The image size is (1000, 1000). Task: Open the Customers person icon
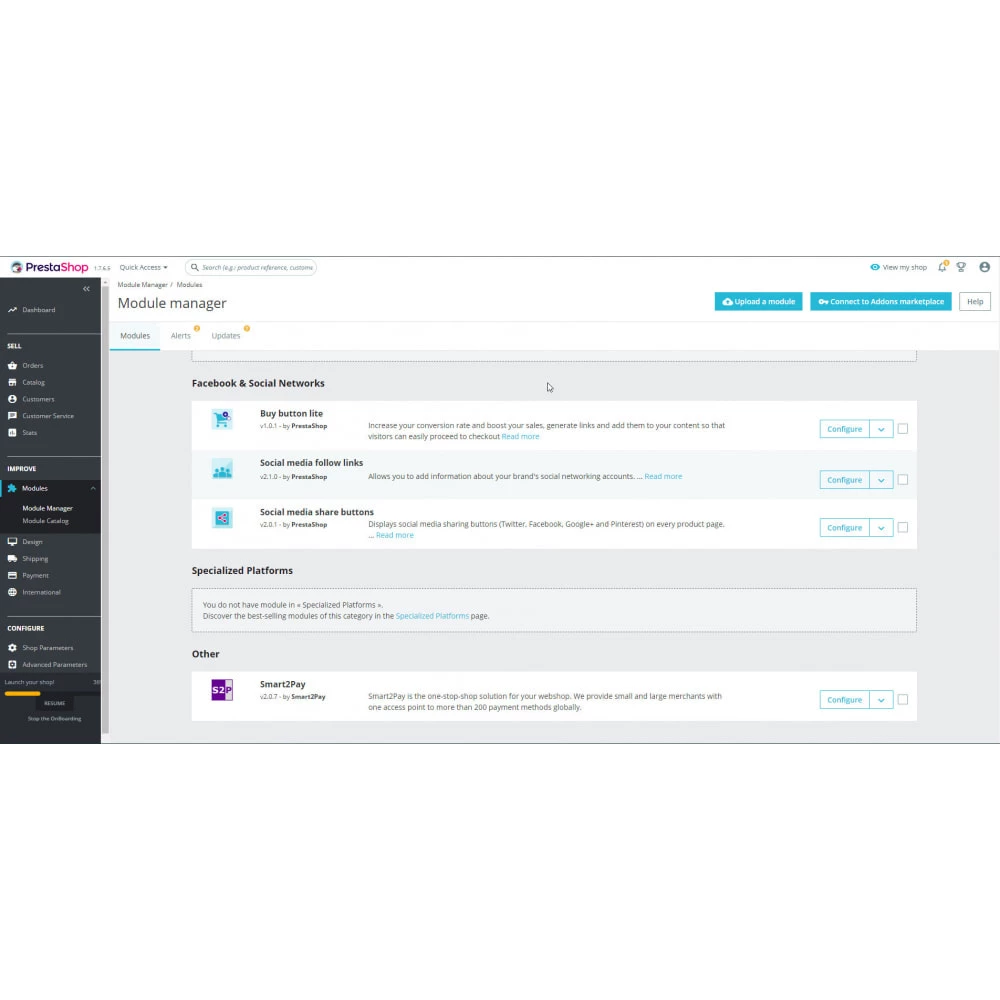[x=12, y=399]
